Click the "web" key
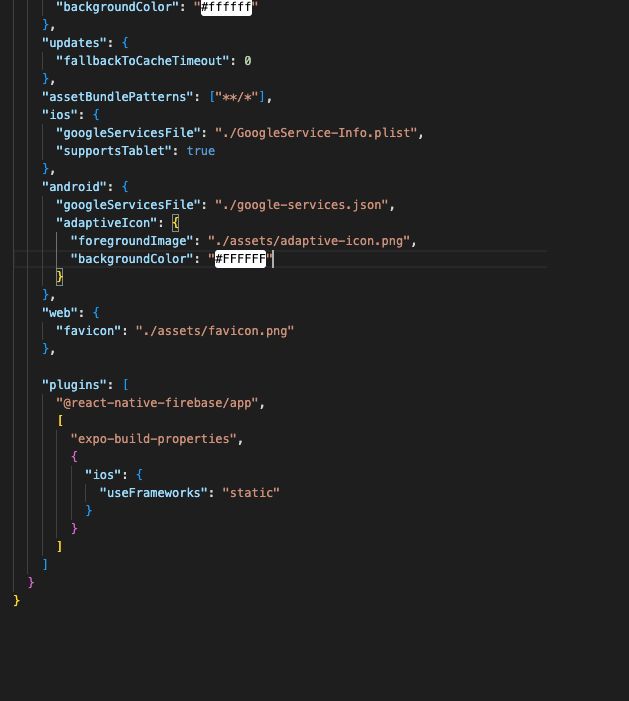 point(60,313)
